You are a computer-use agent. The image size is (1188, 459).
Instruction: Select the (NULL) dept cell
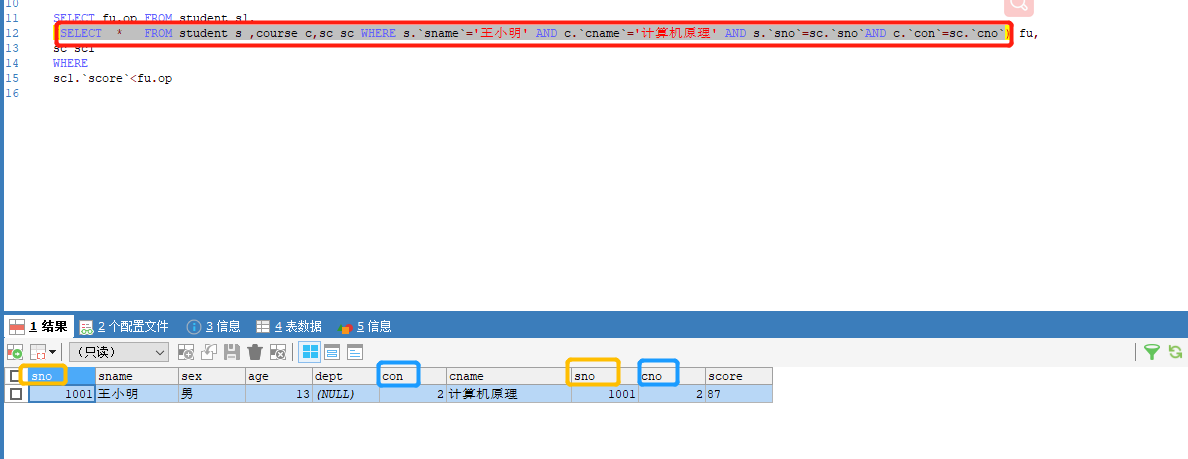click(x=345, y=394)
